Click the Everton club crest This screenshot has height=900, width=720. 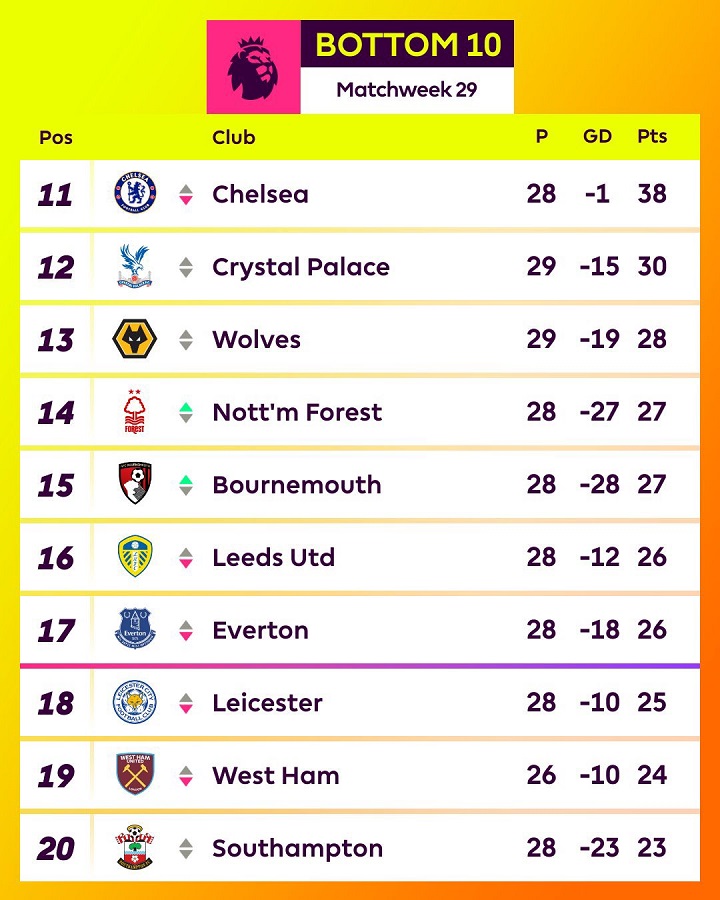[135, 629]
